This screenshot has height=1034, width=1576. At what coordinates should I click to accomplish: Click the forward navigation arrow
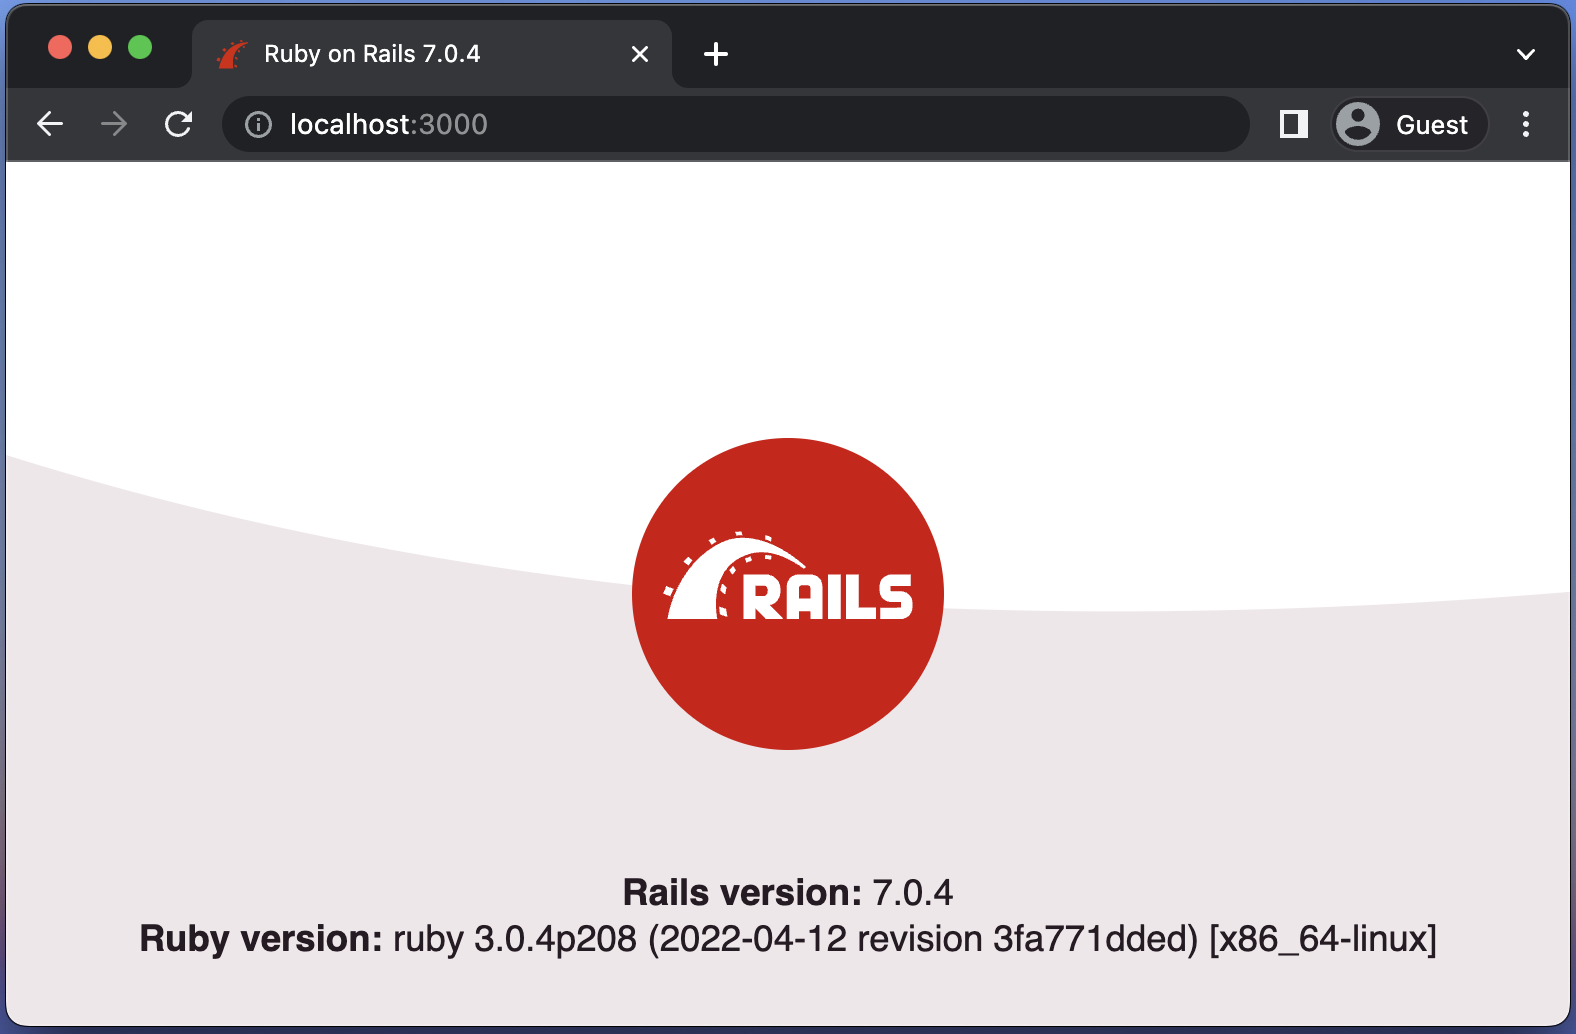(x=114, y=124)
